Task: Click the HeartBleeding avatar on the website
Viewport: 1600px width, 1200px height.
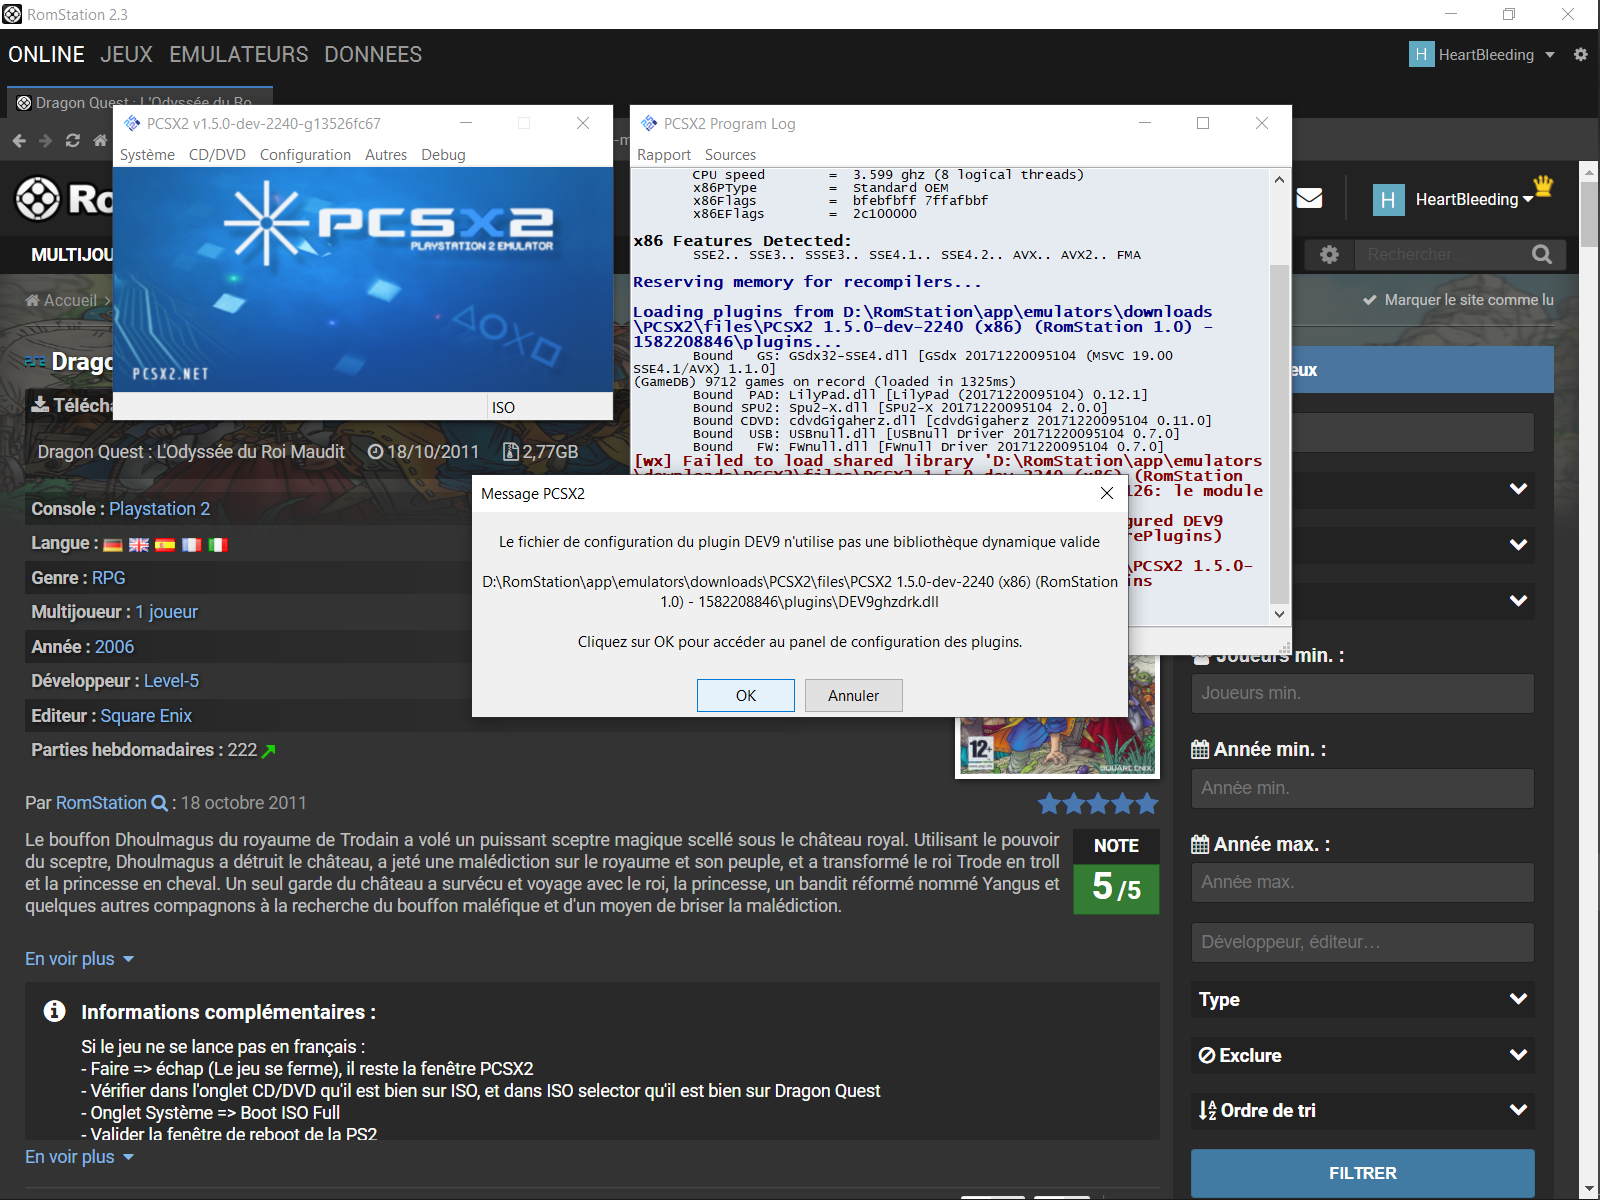Action: [x=1388, y=200]
